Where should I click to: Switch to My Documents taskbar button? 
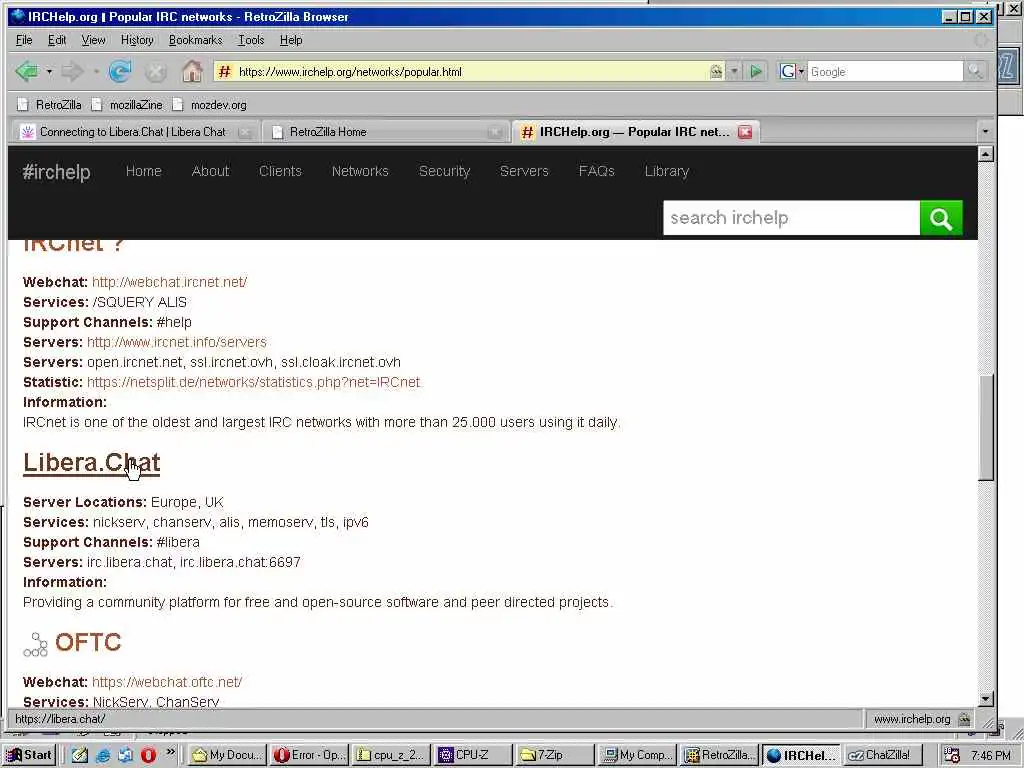[228, 755]
